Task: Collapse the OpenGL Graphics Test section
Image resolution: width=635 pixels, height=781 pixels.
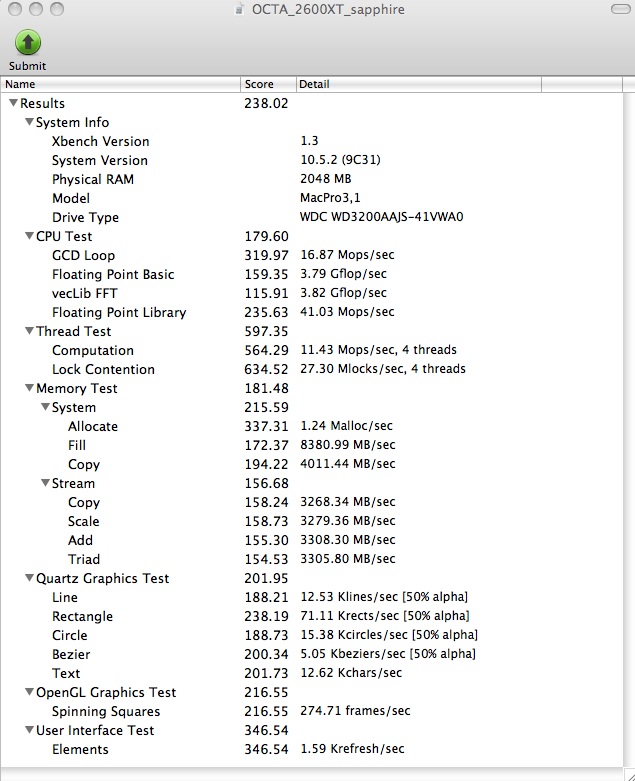Action: point(29,691)
